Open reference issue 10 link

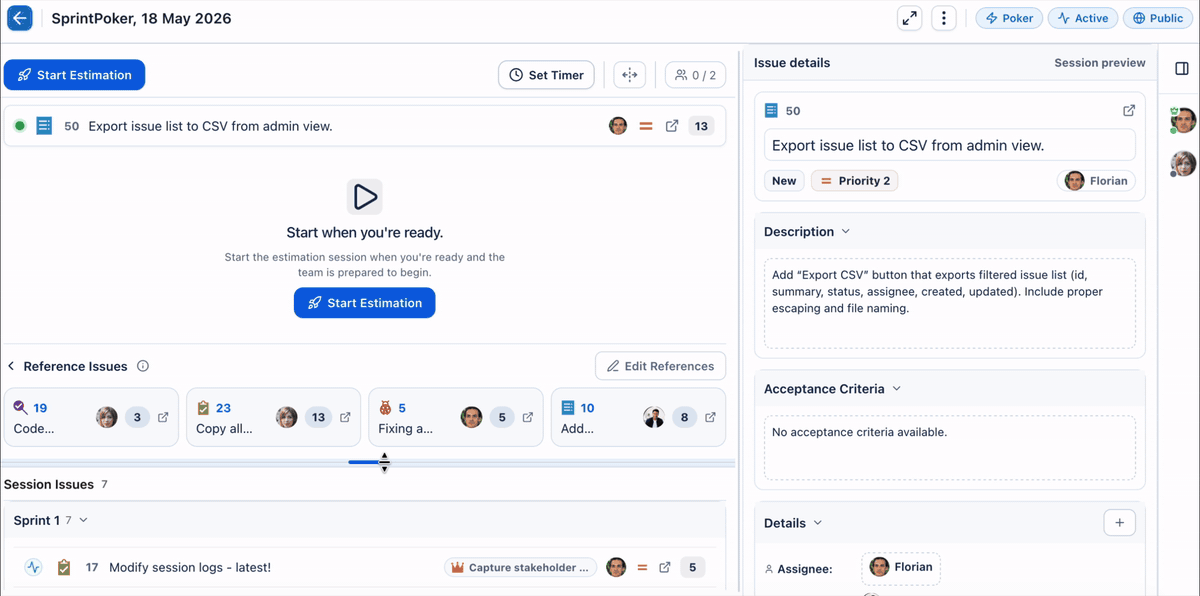(587, 408)
